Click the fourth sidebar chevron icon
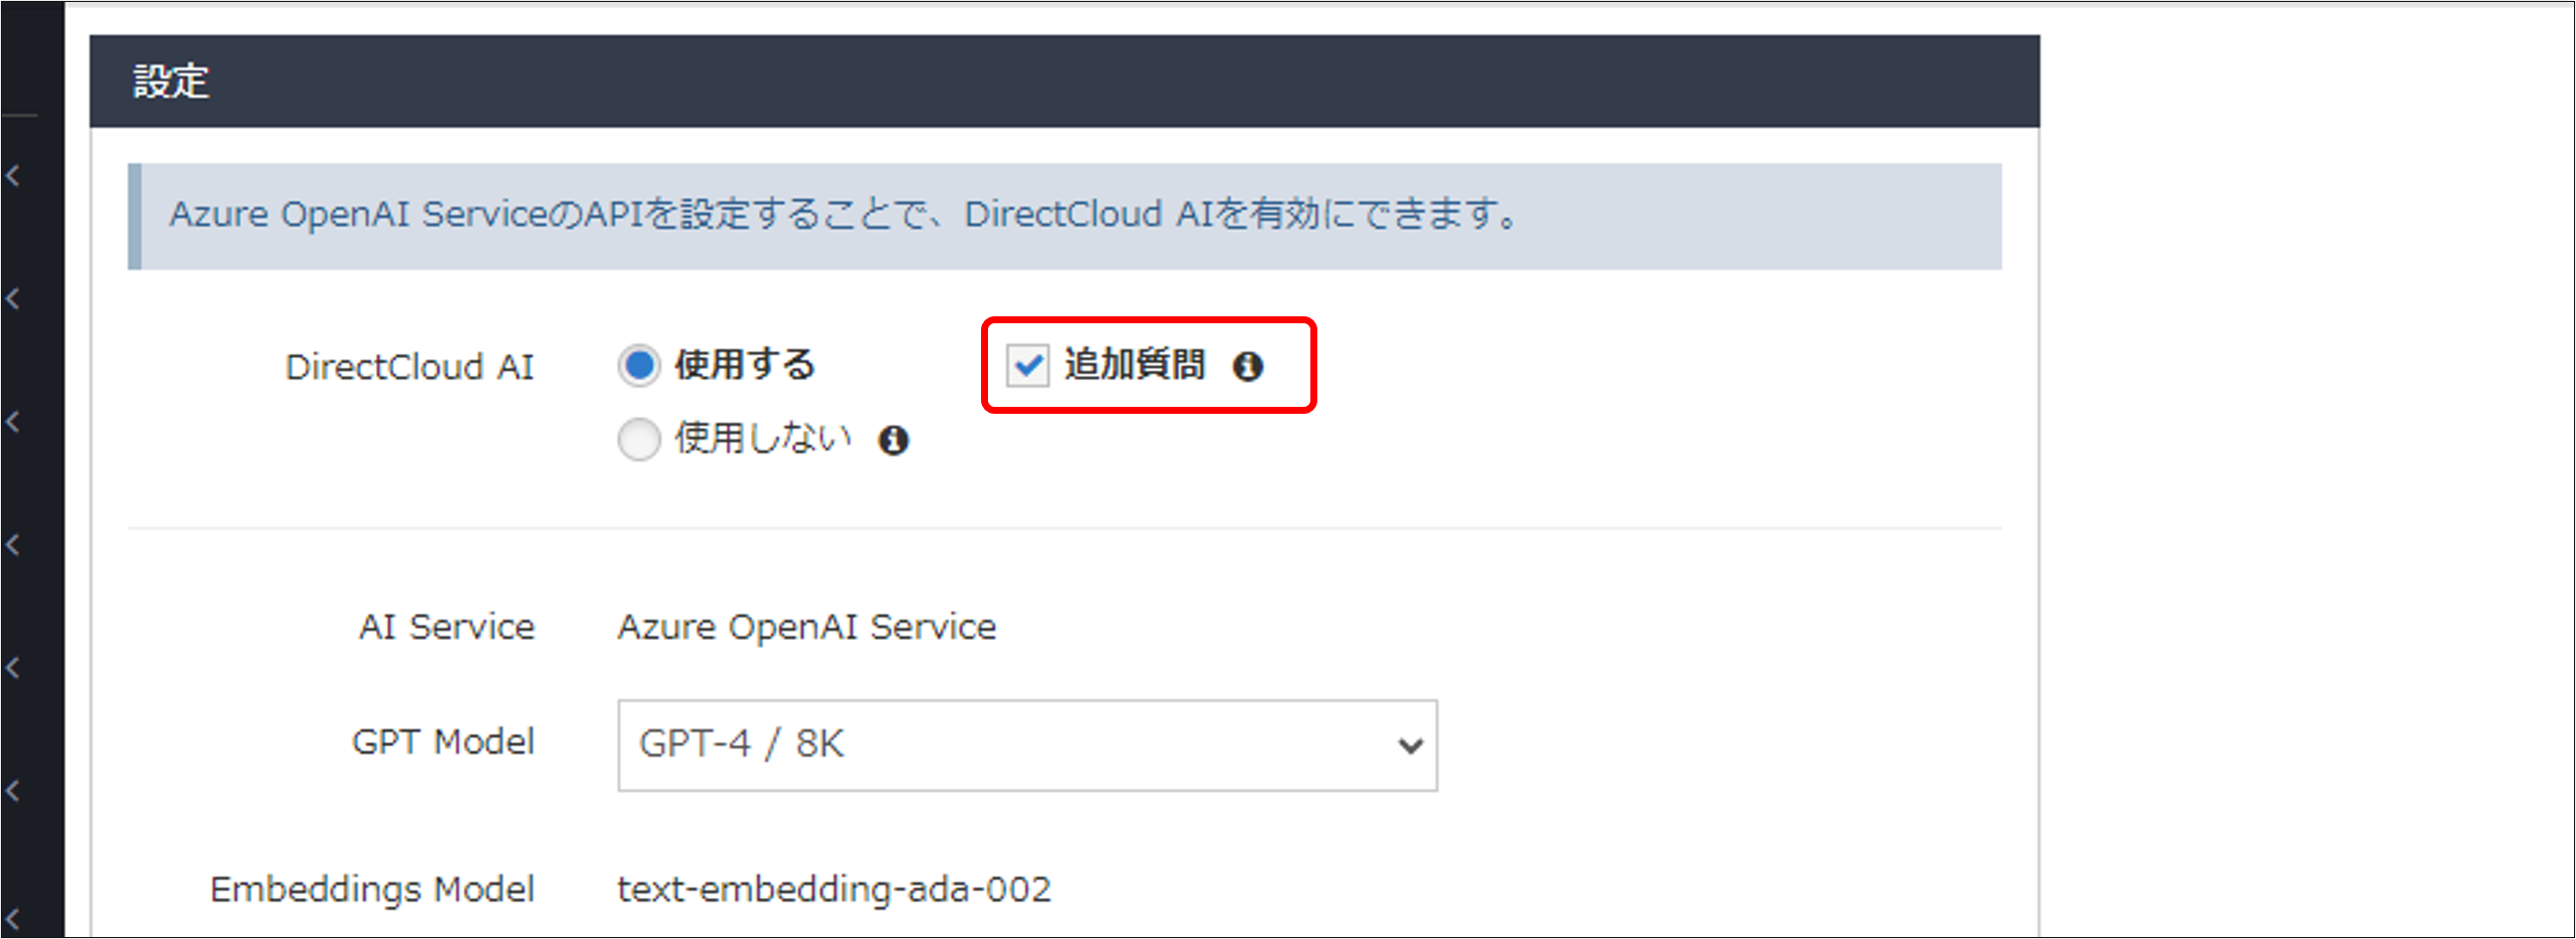2576x939 pixels. (x=14, y=545)
